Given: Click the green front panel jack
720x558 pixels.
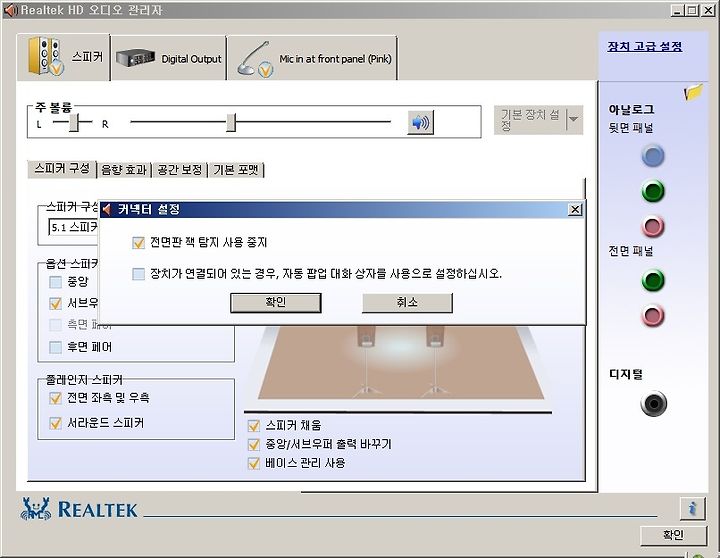Looking at the screenshot, I should pos(652,280).
